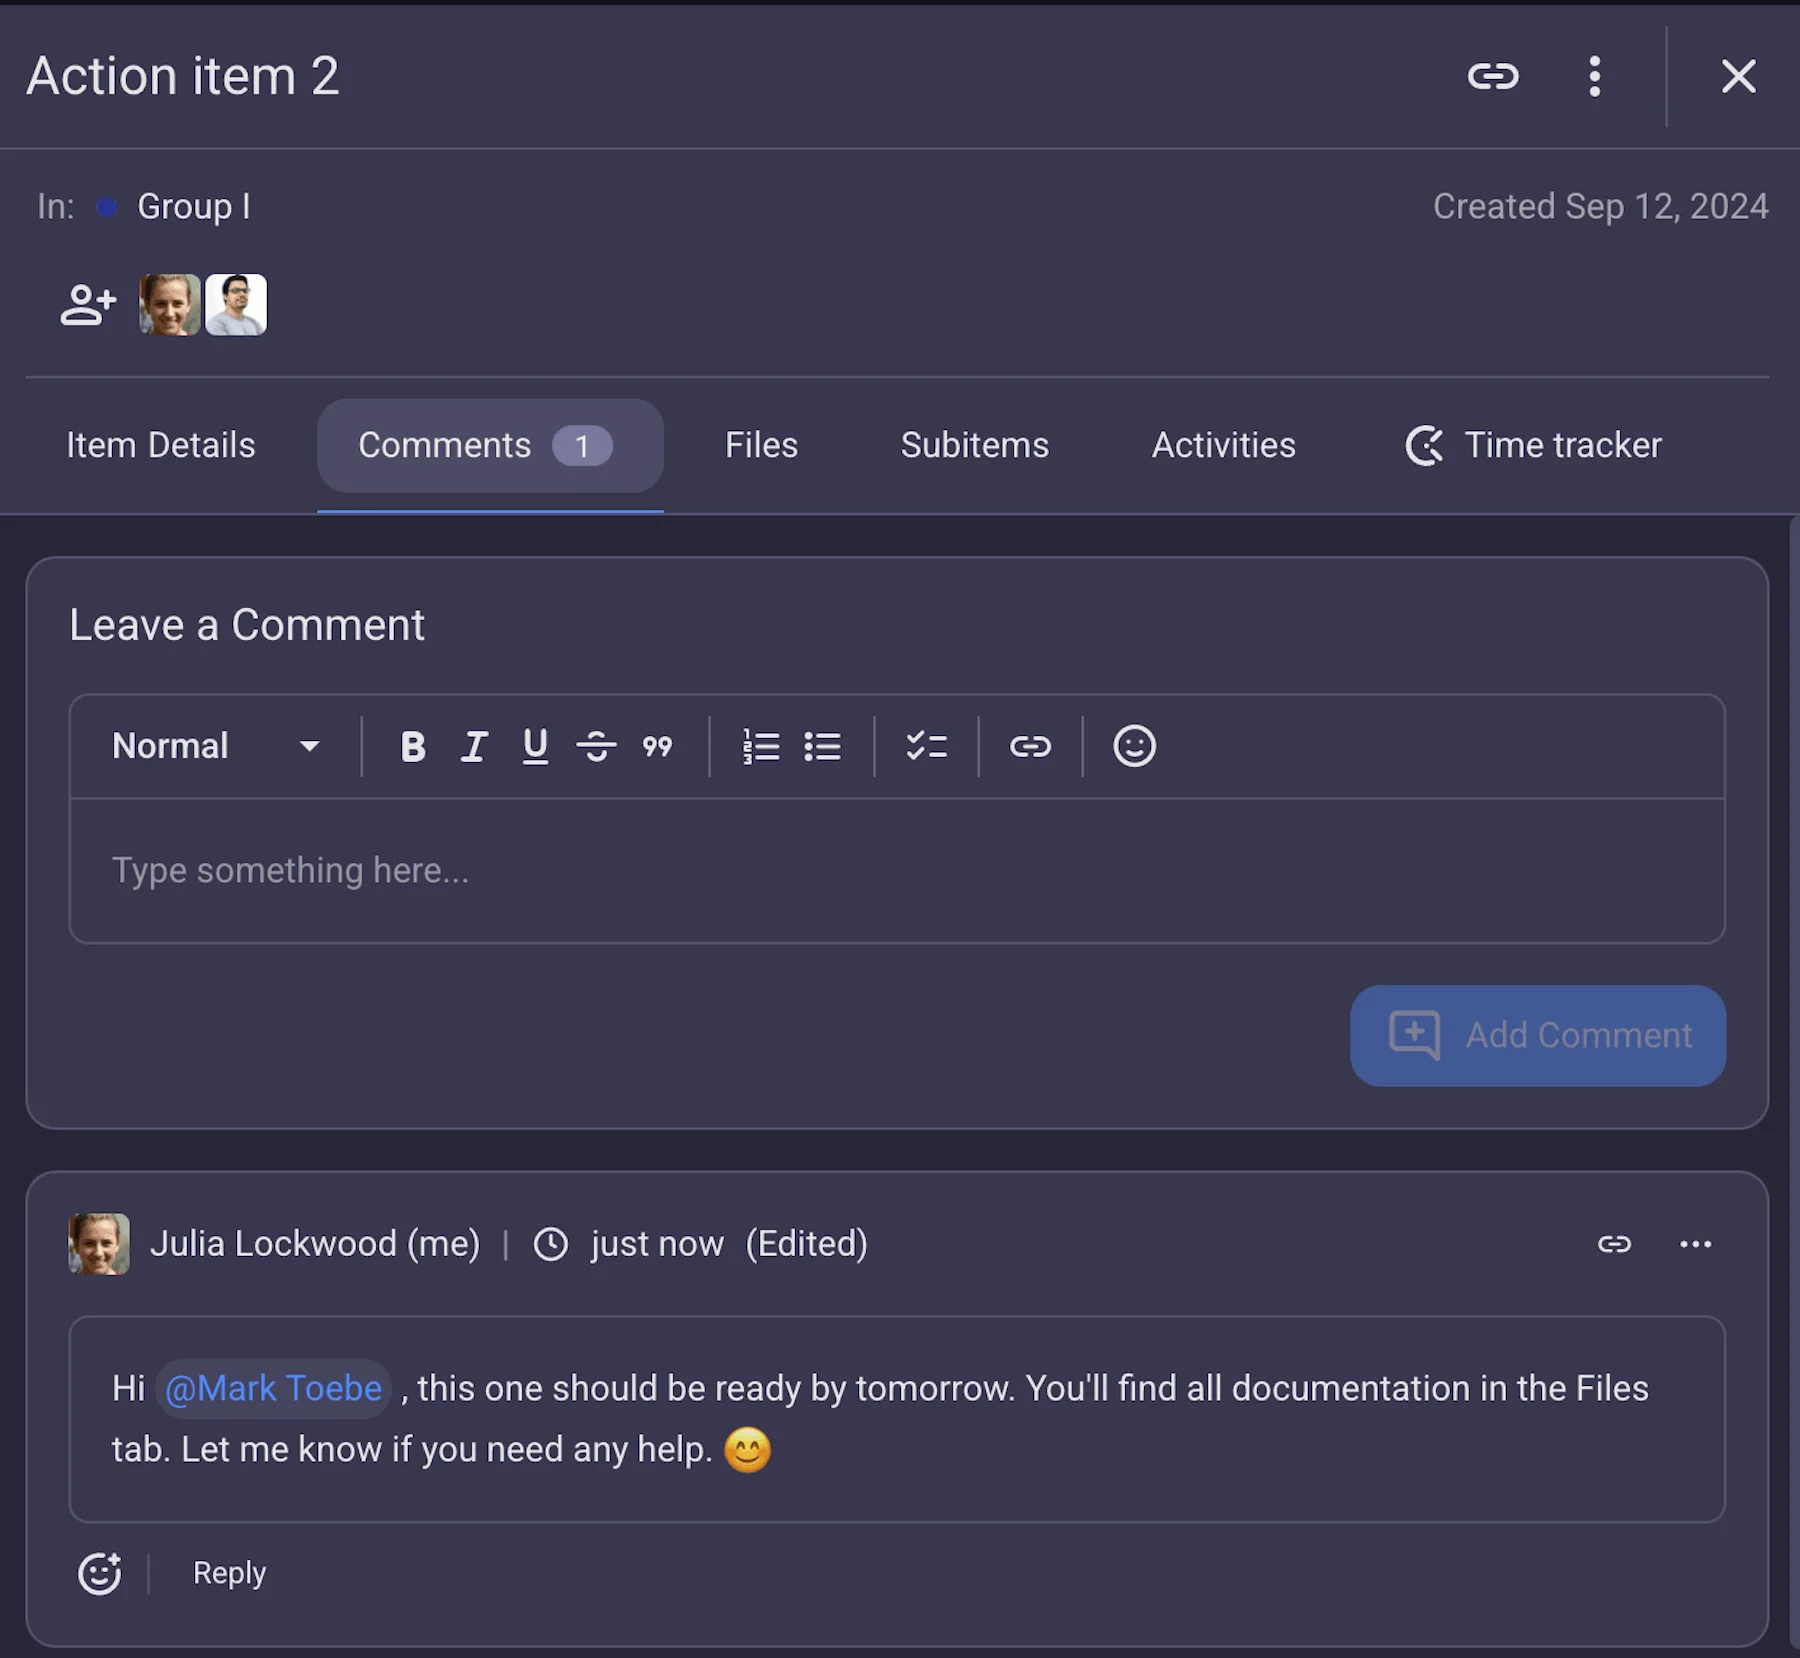
Task: Select Julia's avatar in the subscribers row
Action: tap(169, 304)
